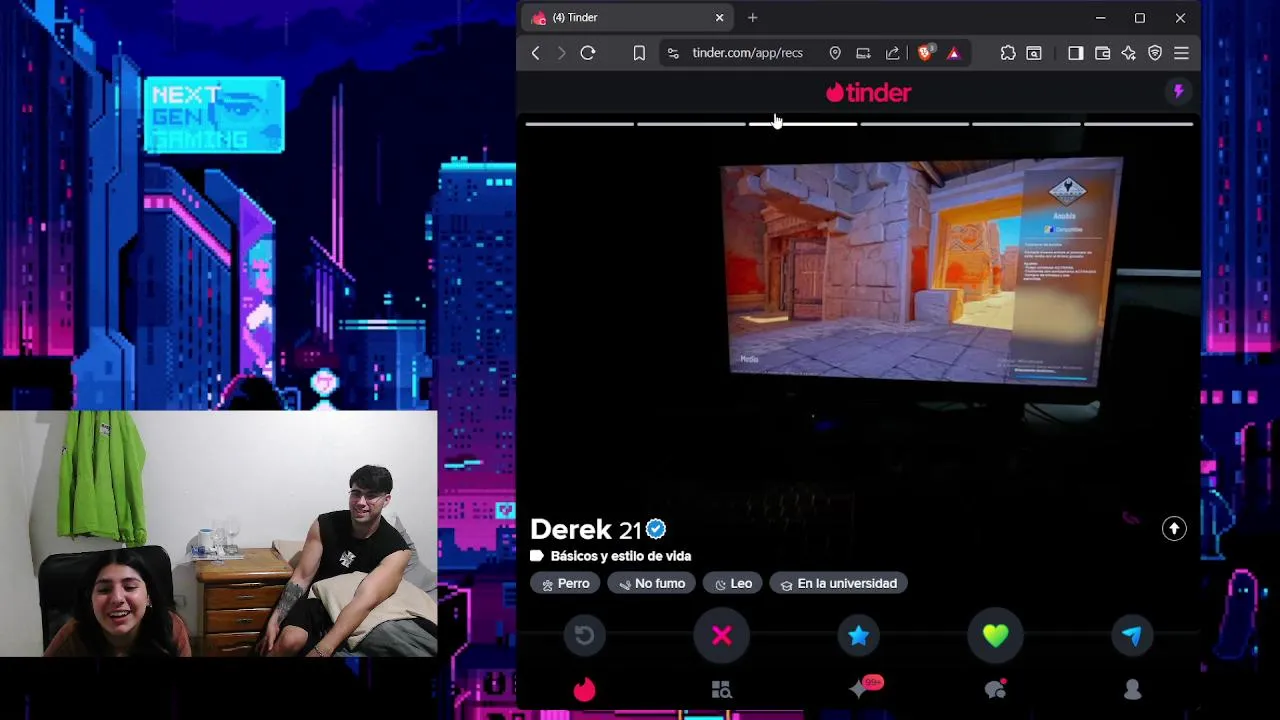Click the location permission icon in address bar
Viewport: 1280px width, 720px height.
[835, 53]
